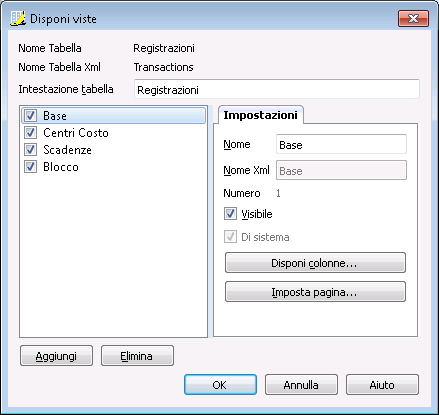This screenshot has width=439, height=415.
Task: Uncheck the Base view checkbox
Action: tap(30, 116)
